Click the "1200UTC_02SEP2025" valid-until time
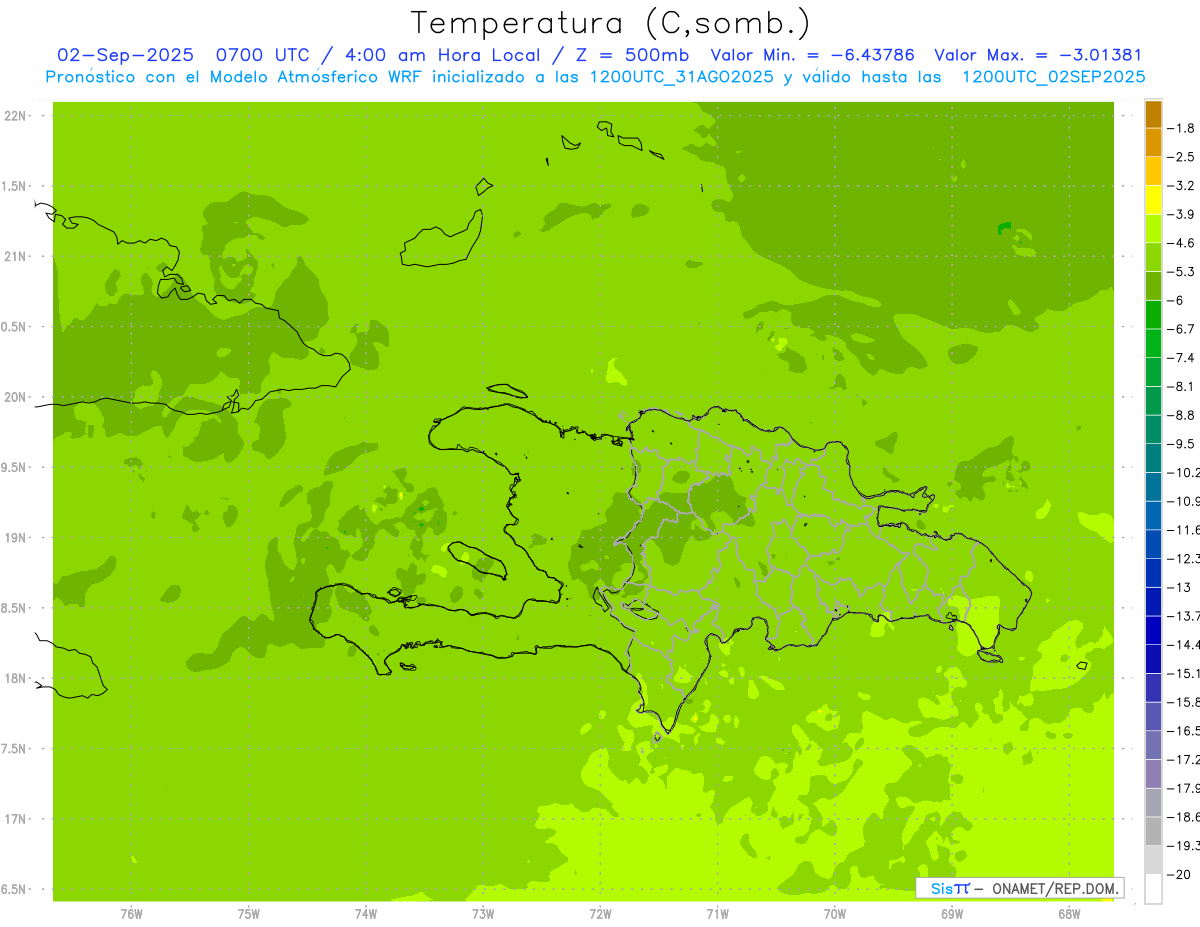The height and width of the screenshot is (927, 1200). click(1053, 77)
